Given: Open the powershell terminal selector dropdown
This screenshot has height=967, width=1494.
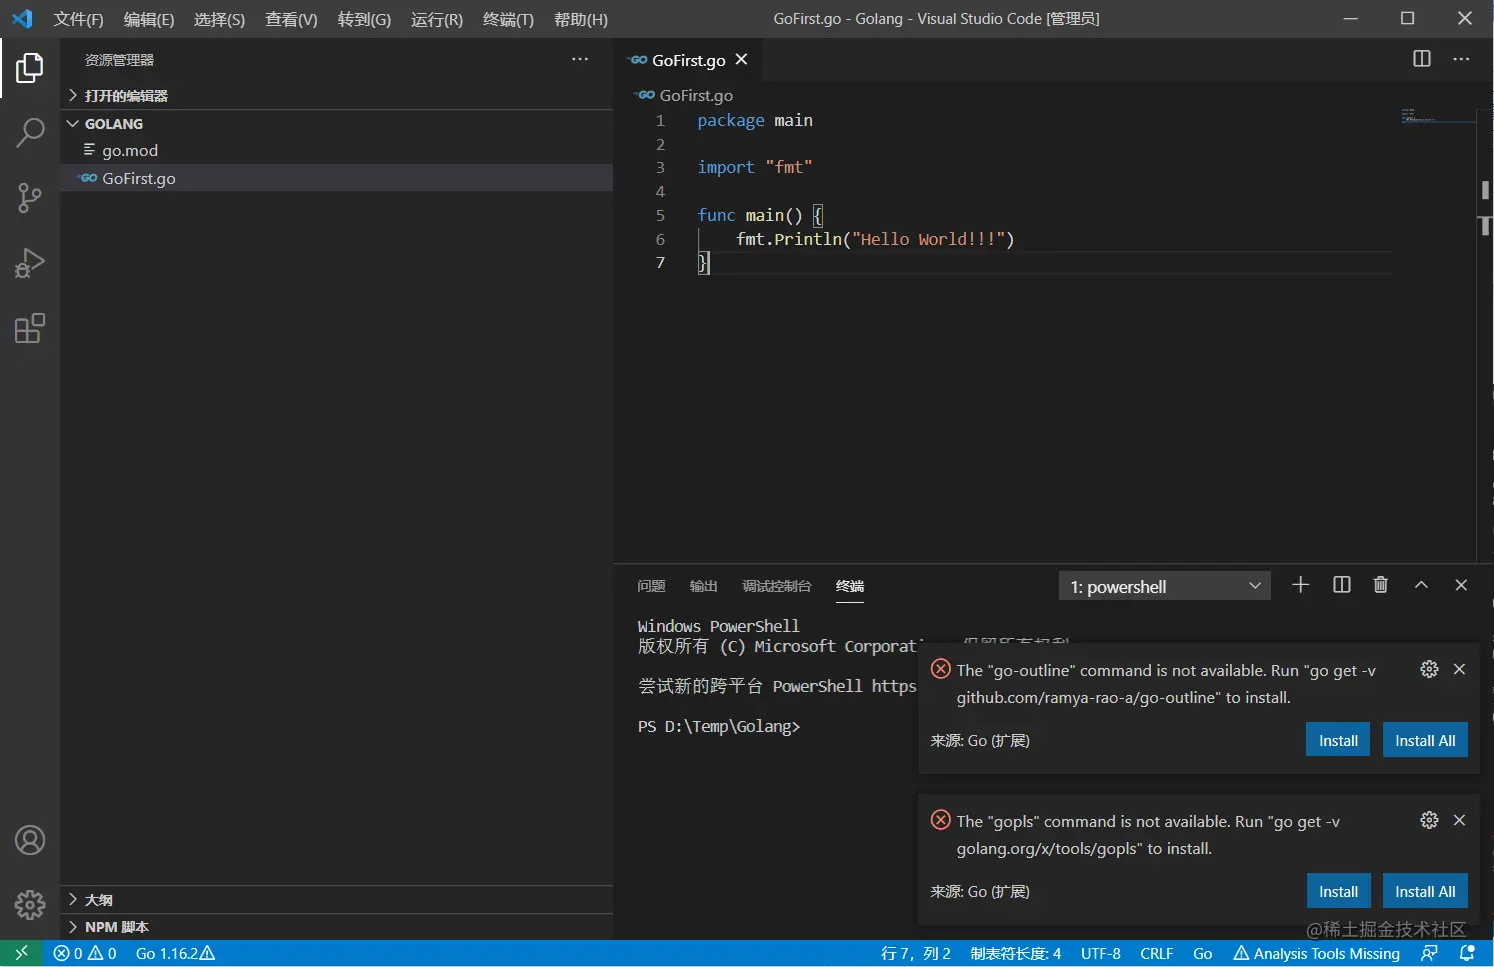Looking at the screenshot, I should tap(1165, 586).
